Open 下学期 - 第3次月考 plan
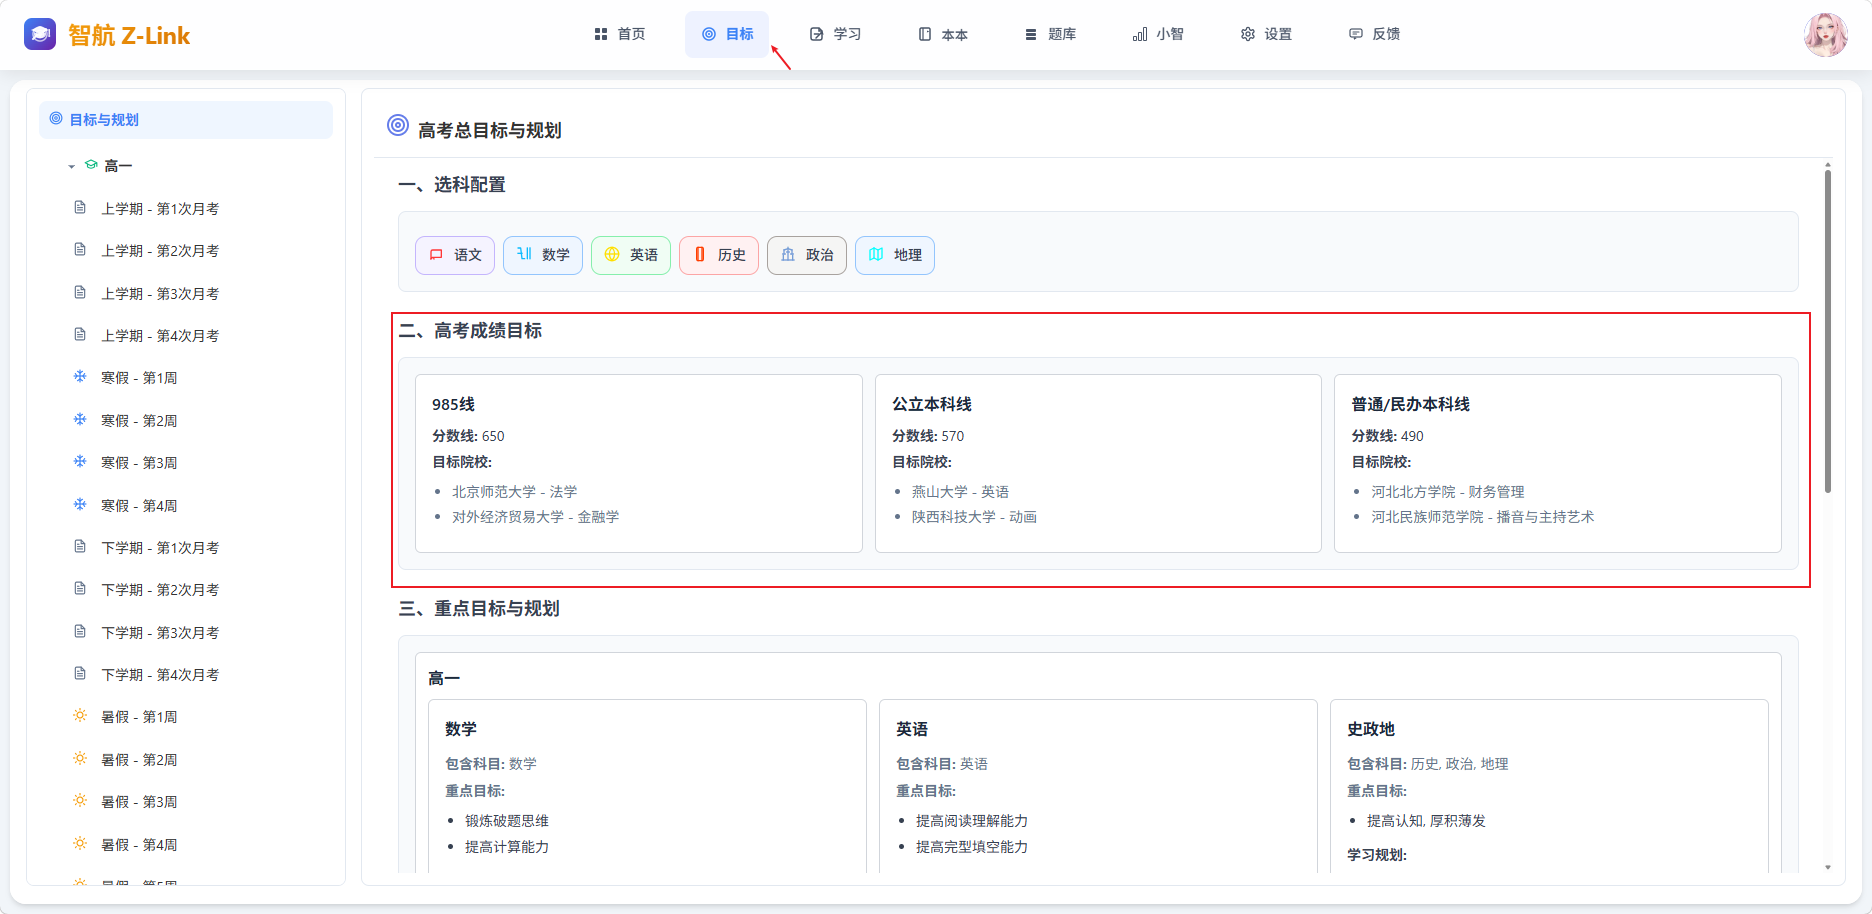This screenshot has width=1872, height=914. click(160, 633)
